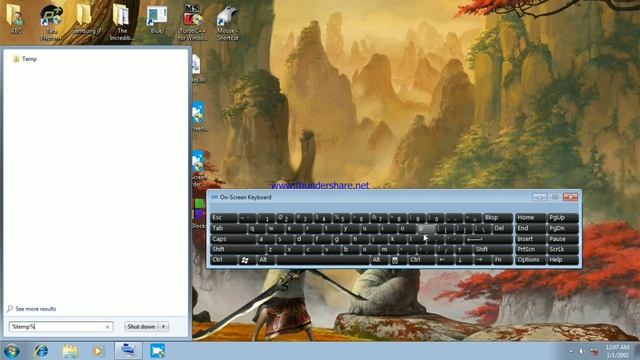Click the z key on keyboard

(274, 249)
